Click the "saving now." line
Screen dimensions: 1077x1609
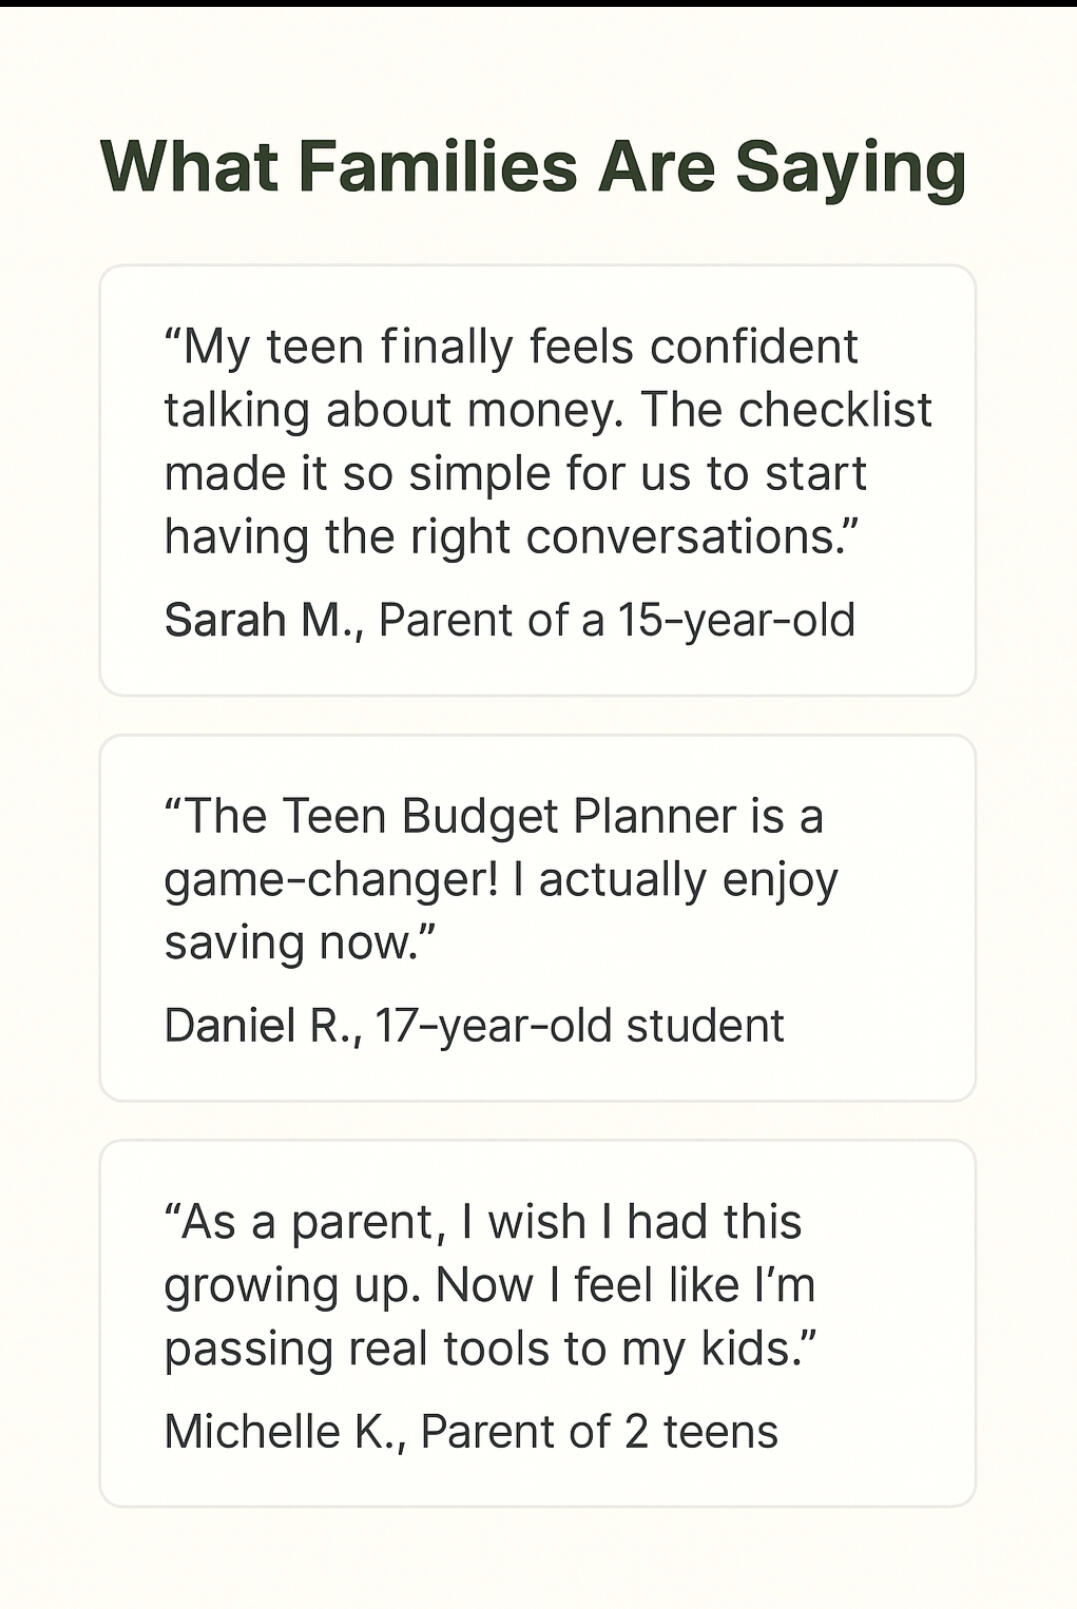(x=300, y=943)
